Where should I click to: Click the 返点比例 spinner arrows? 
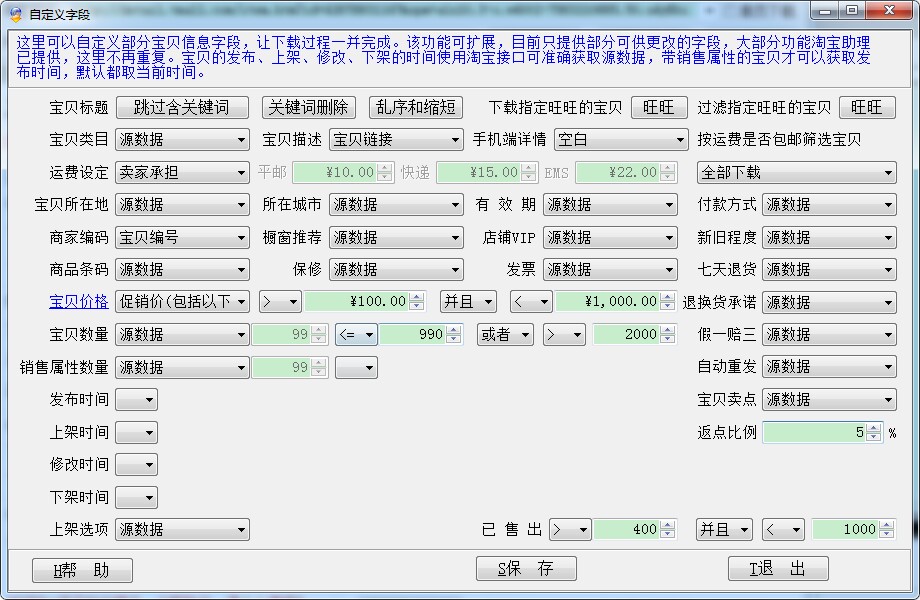tap(874, 433)
